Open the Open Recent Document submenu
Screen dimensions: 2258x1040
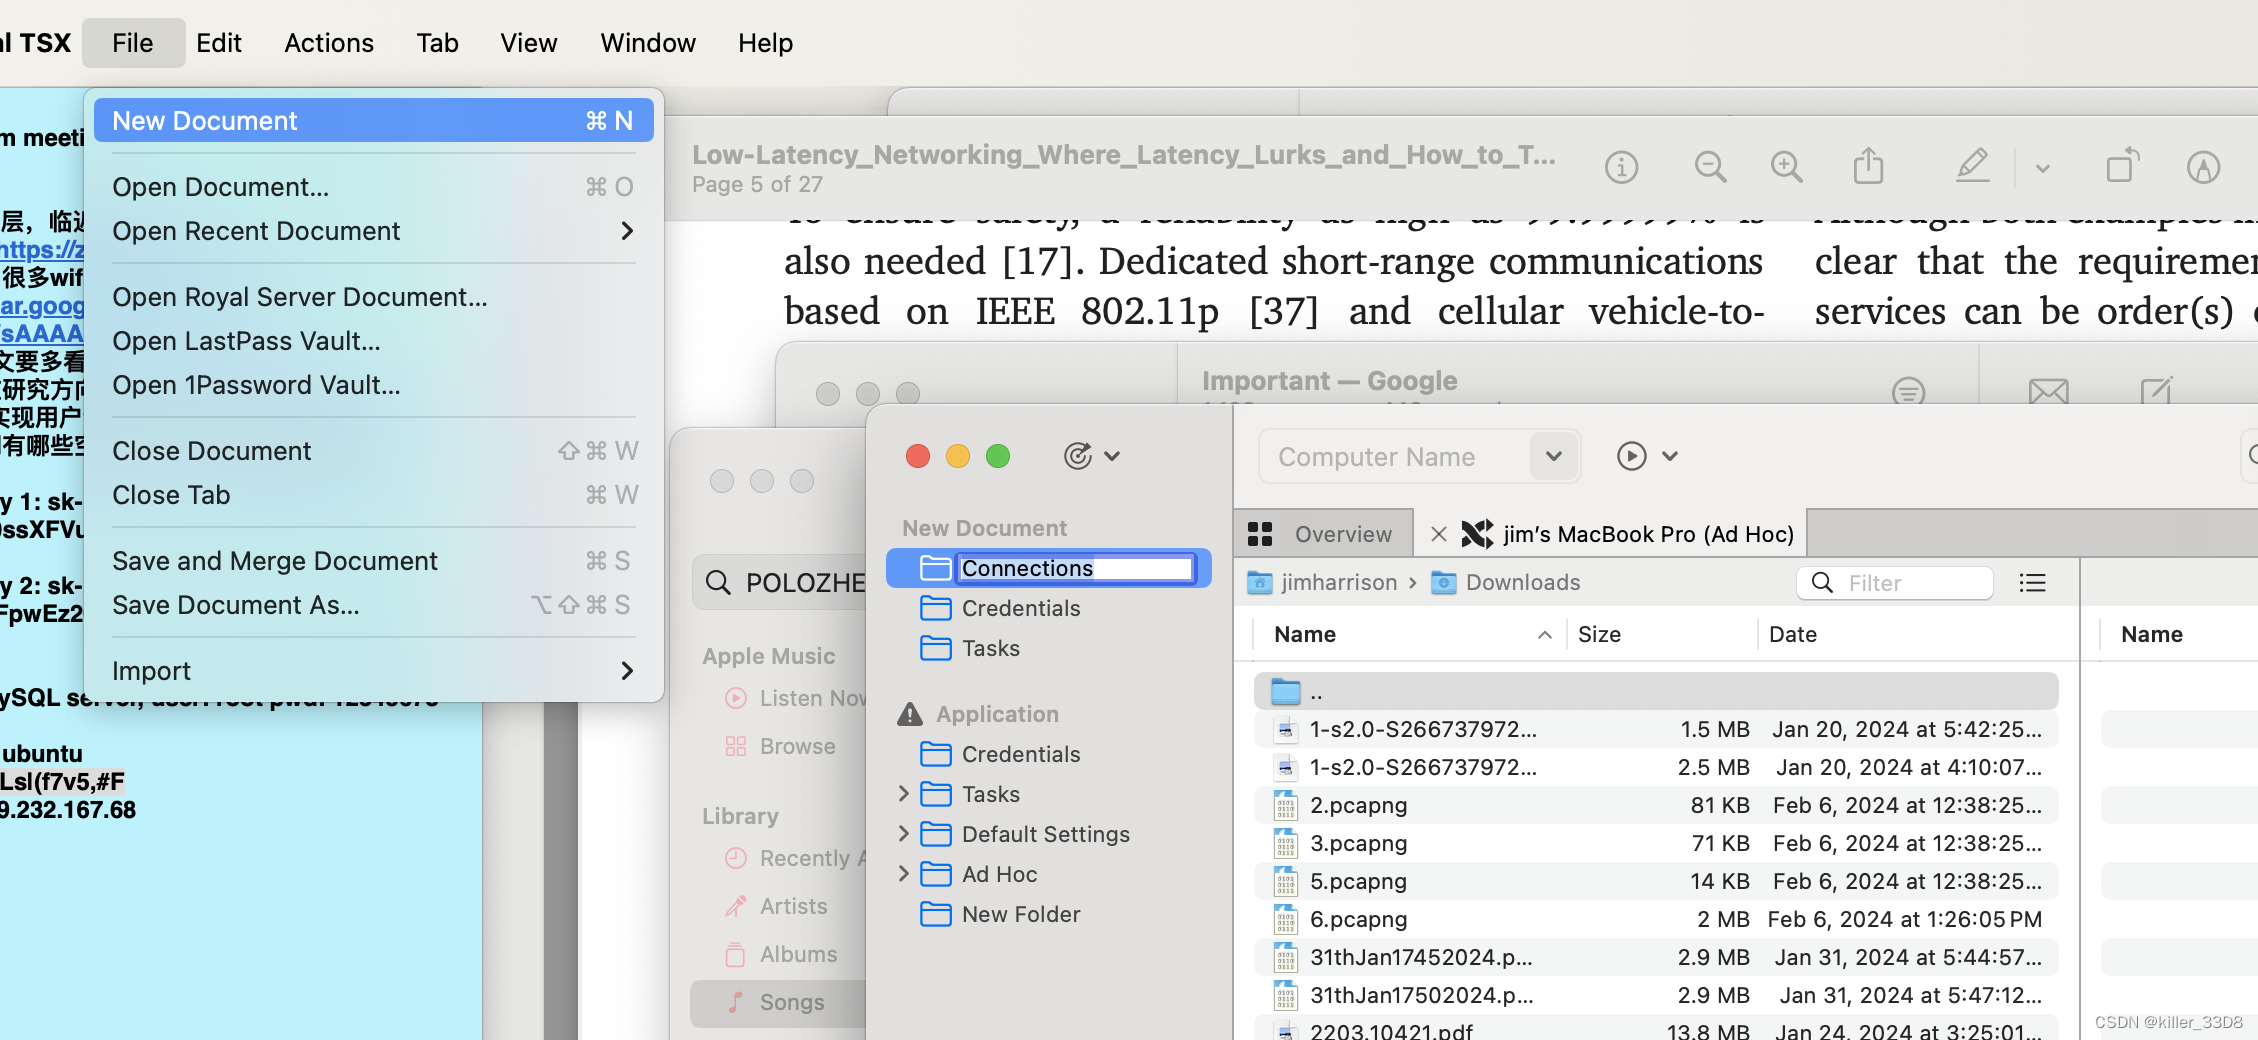click(373, 231)
